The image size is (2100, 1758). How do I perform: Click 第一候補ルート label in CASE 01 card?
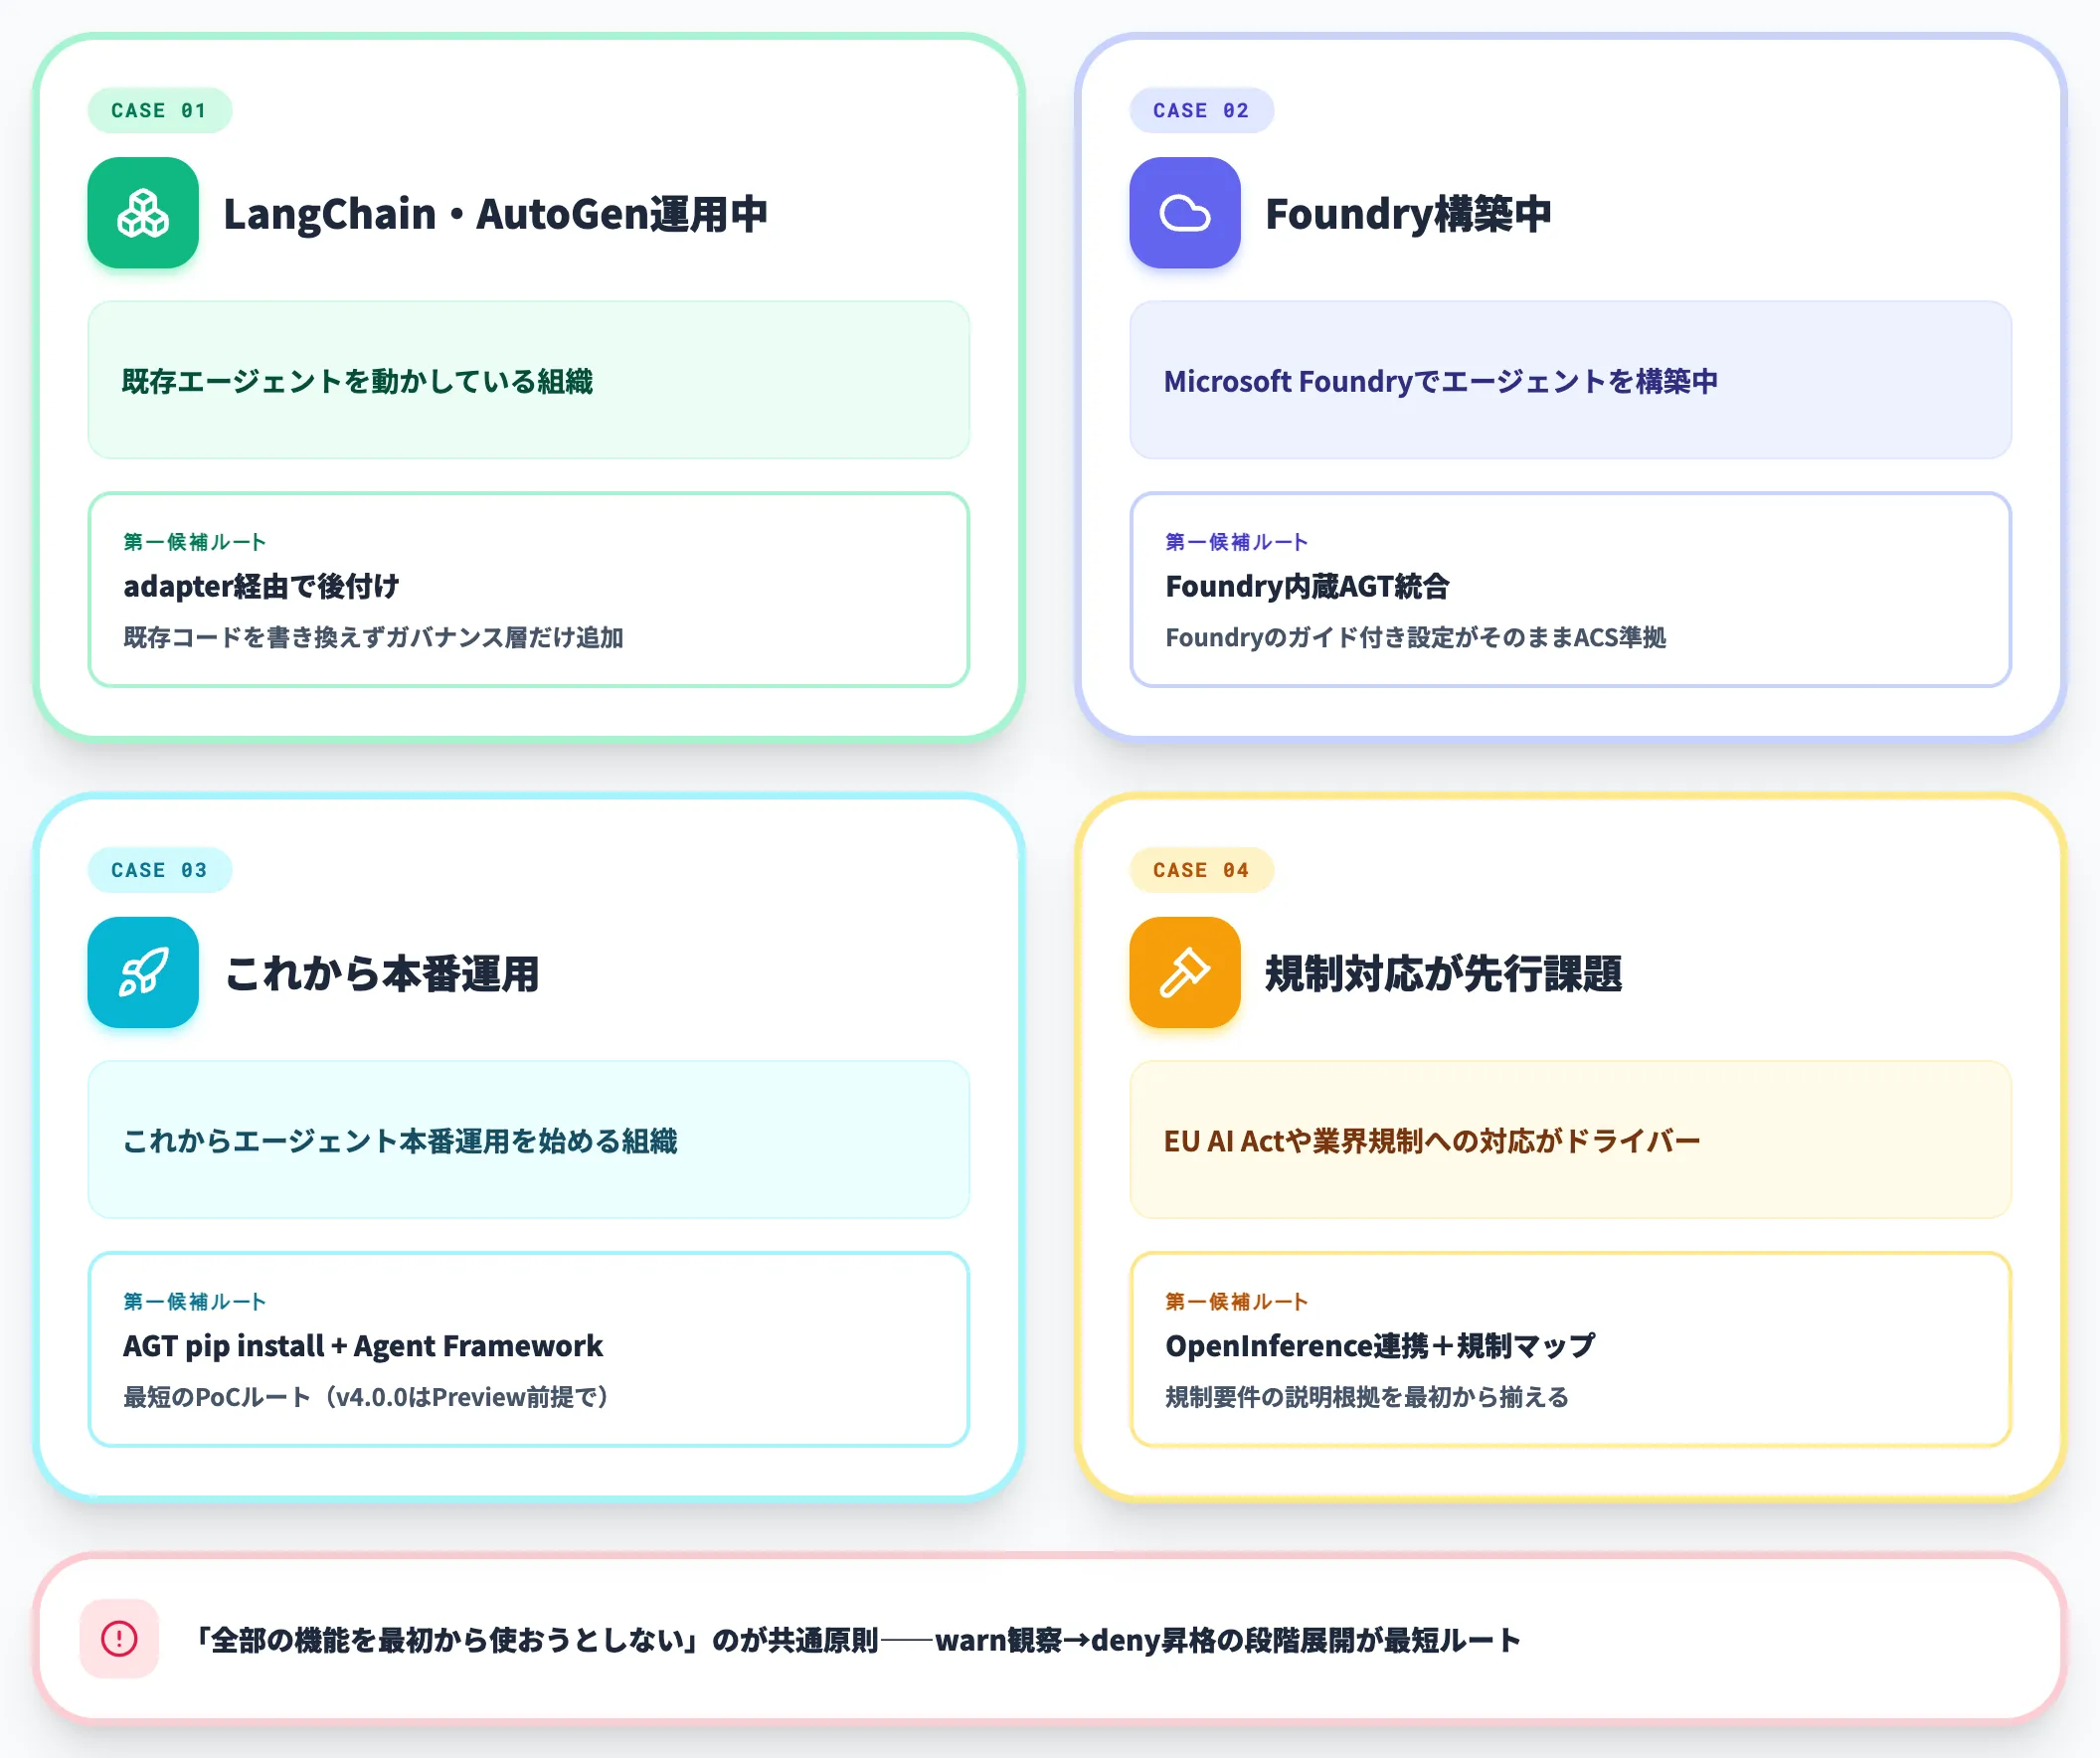(x=195, y=542)
